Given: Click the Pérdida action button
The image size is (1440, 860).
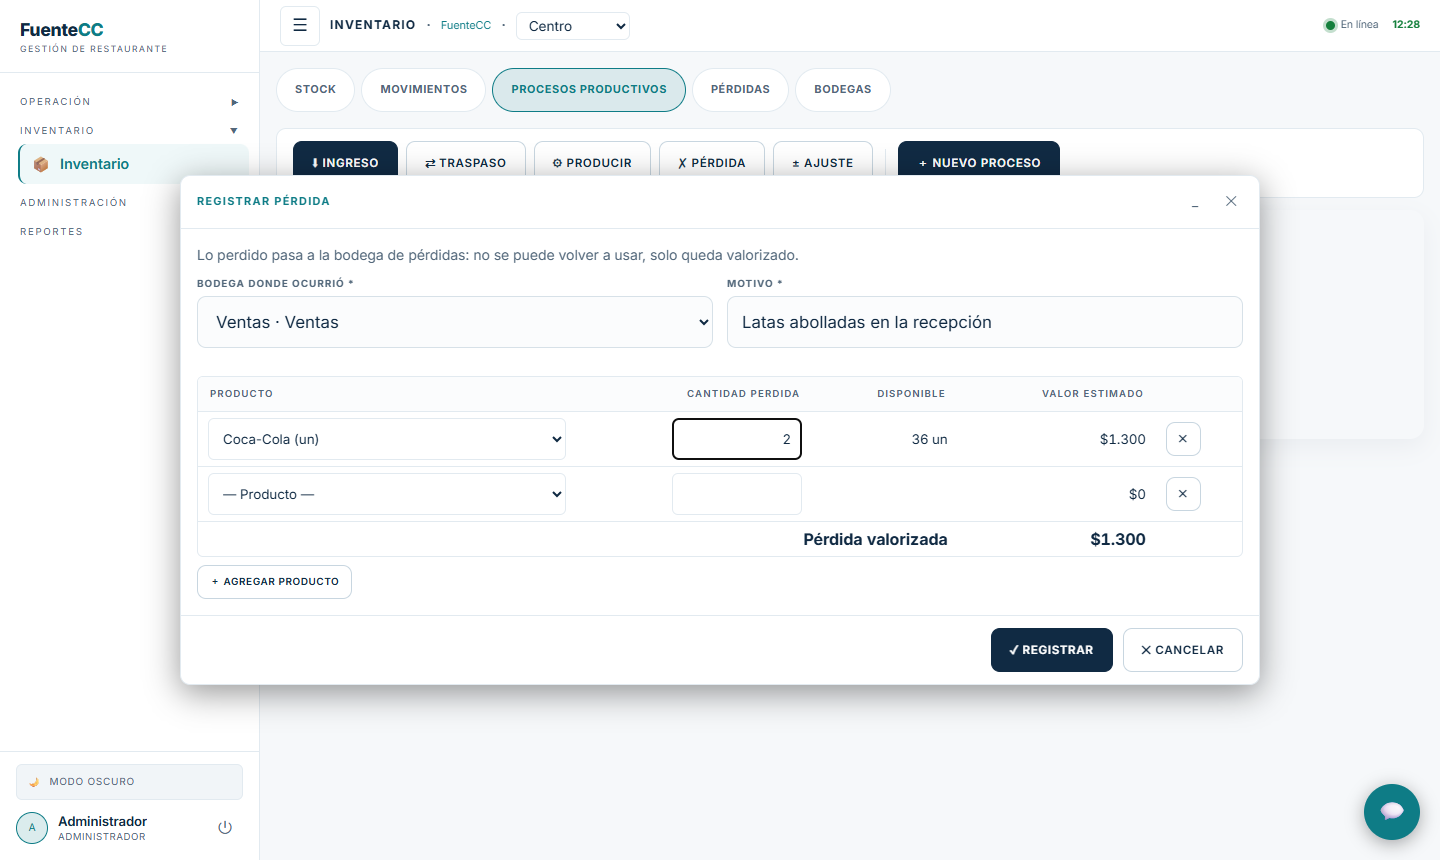Looking at the screenshot, I should [x=712, y=160].
